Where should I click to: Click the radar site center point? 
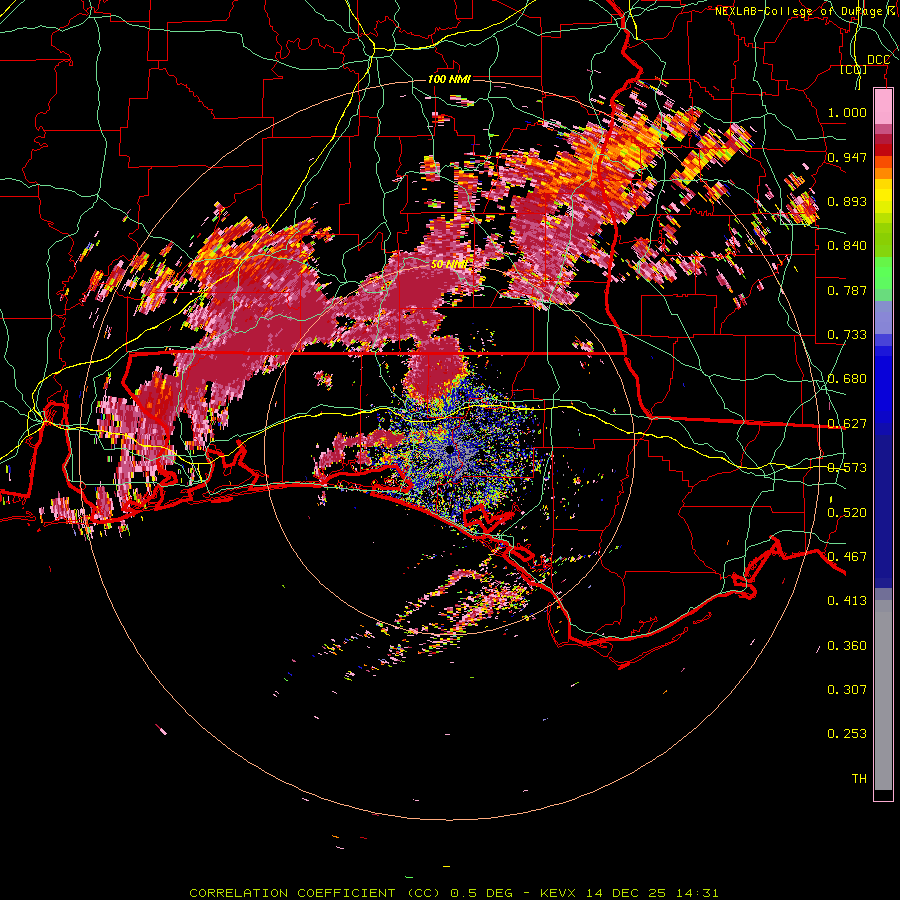click(449, 449)
